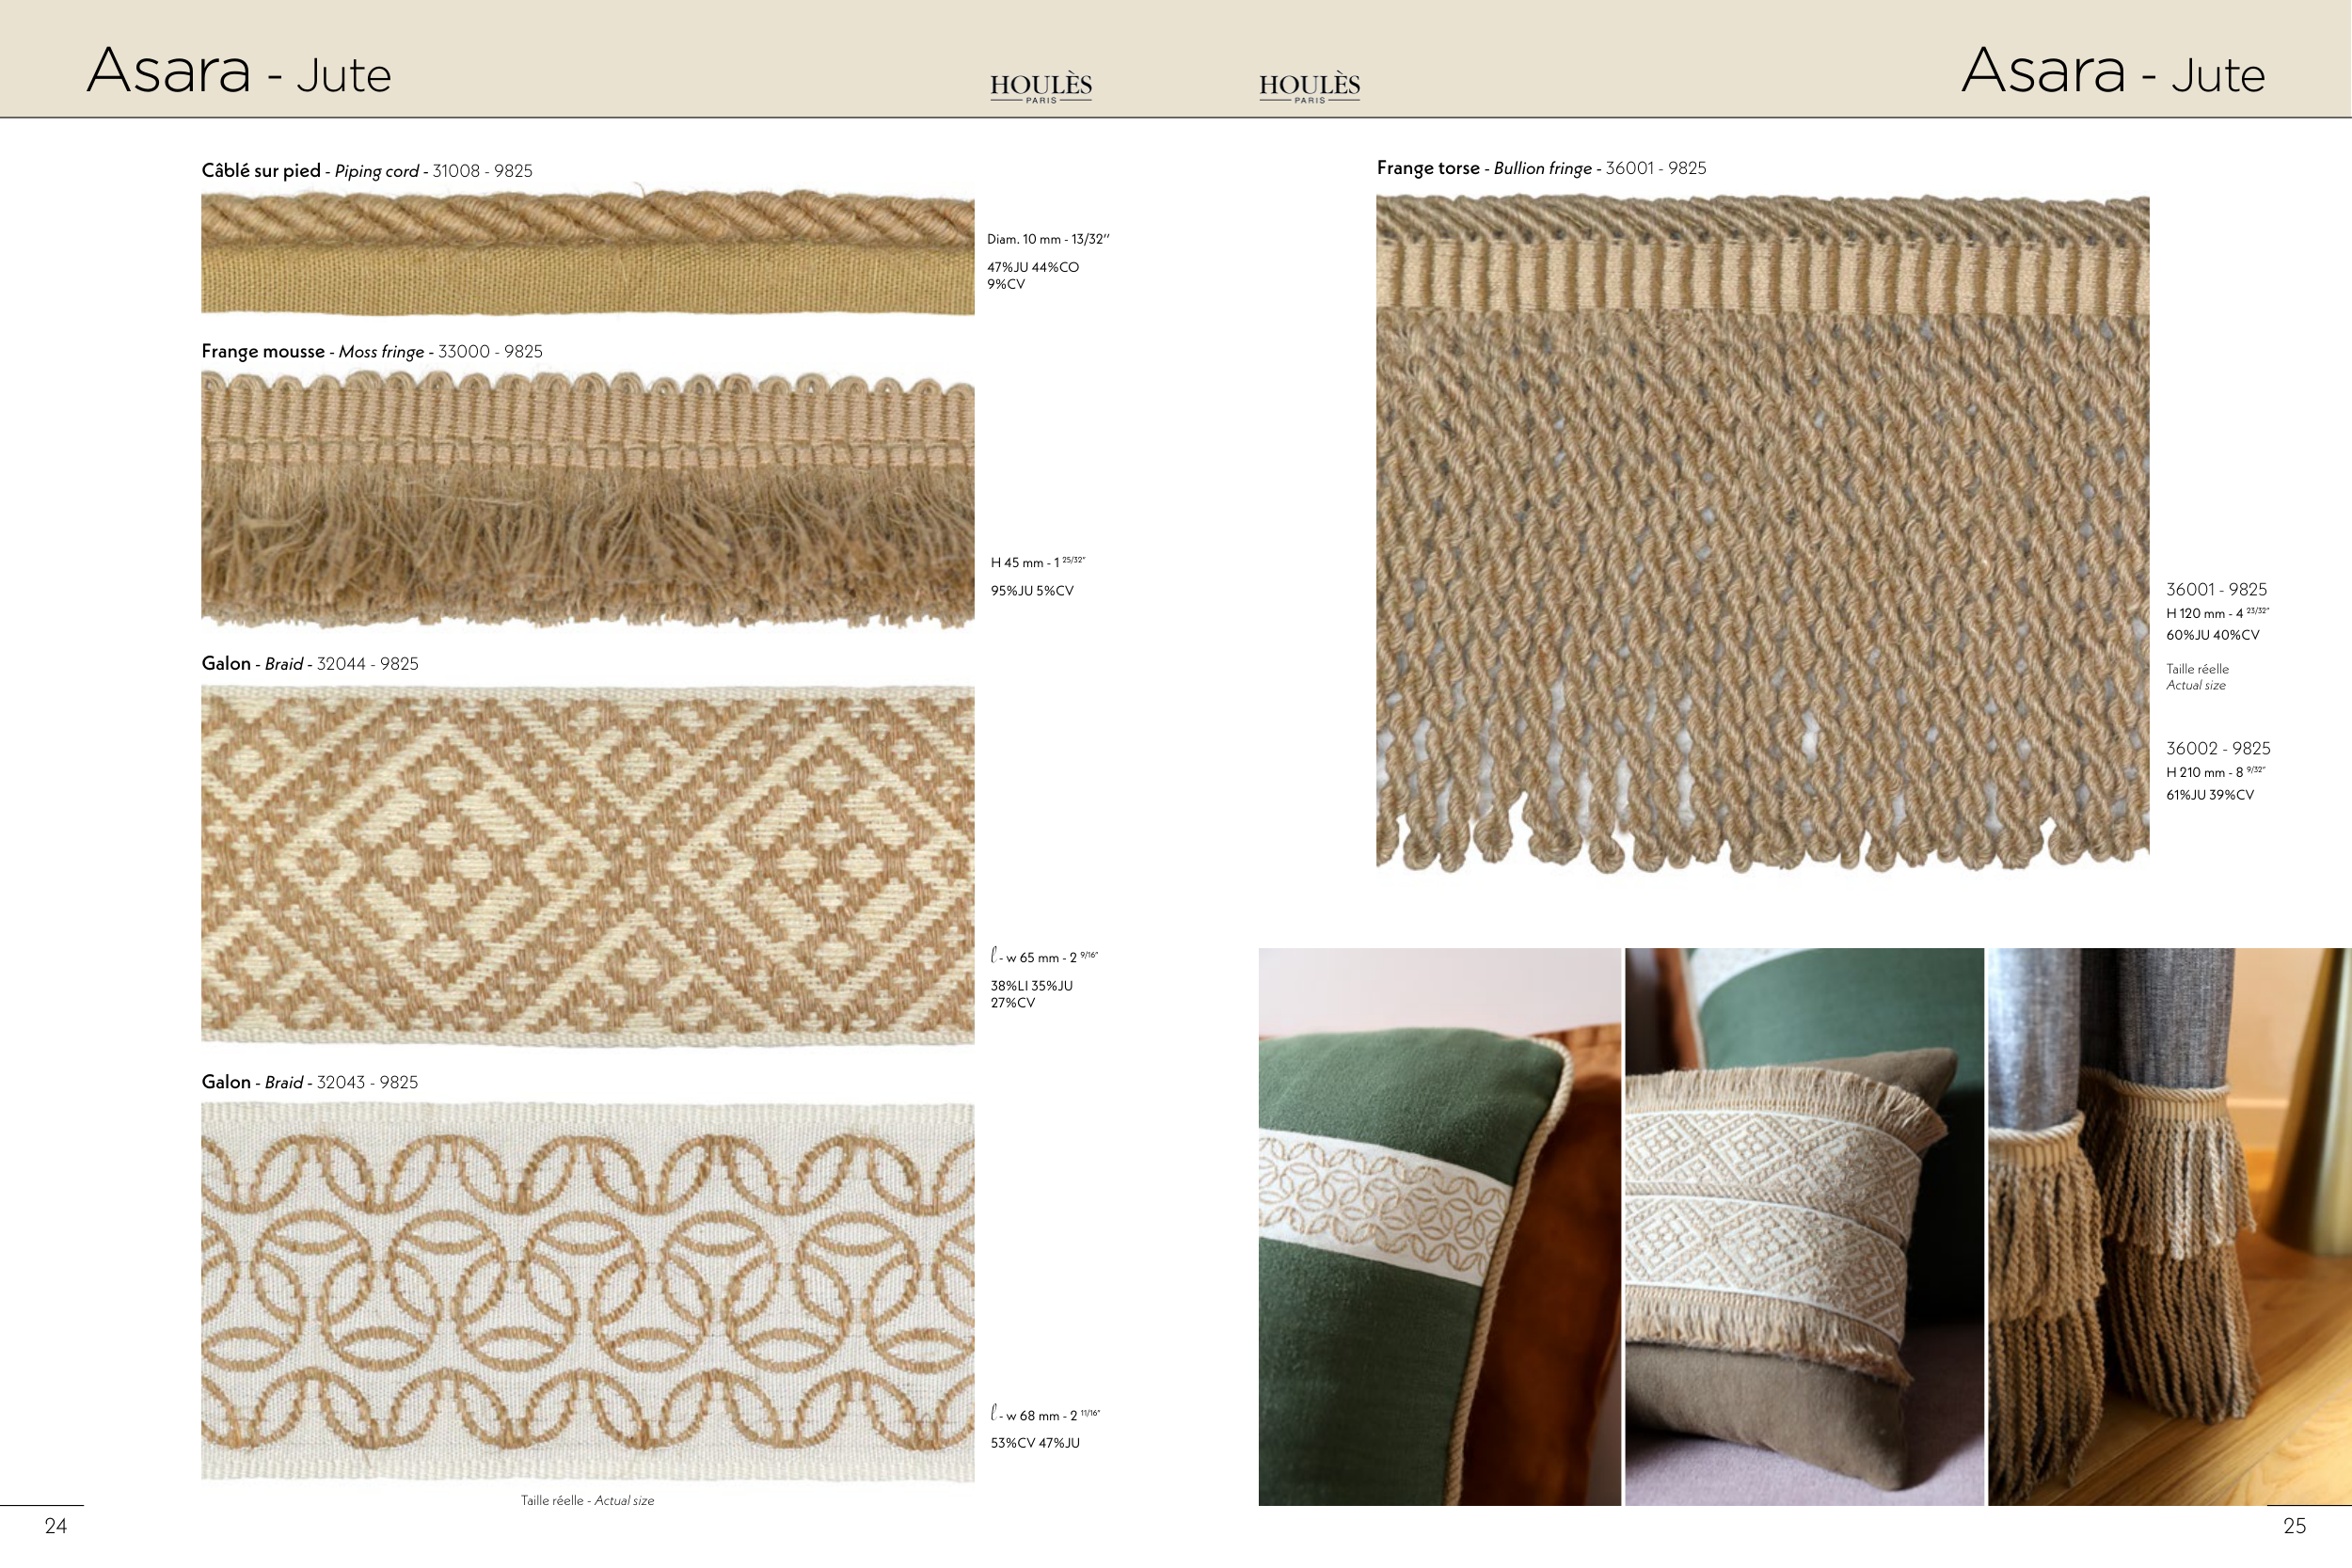Image resolution: width=2352 pixels, height=1568 pixels.
Task: Click the 36002 - 9825 reference text
Action: click(2217, 748)
